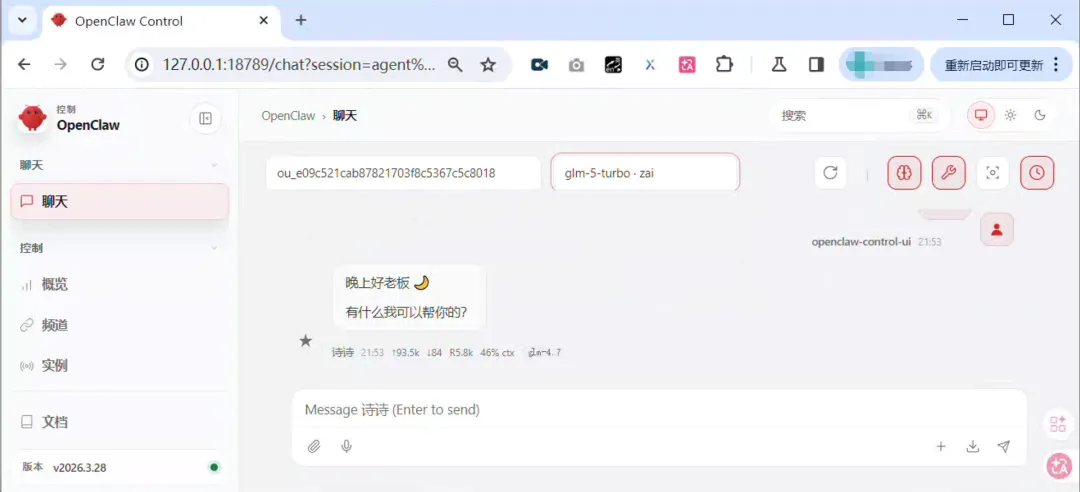Attach a file using the paperclip icon

click(x=314, y=447)
